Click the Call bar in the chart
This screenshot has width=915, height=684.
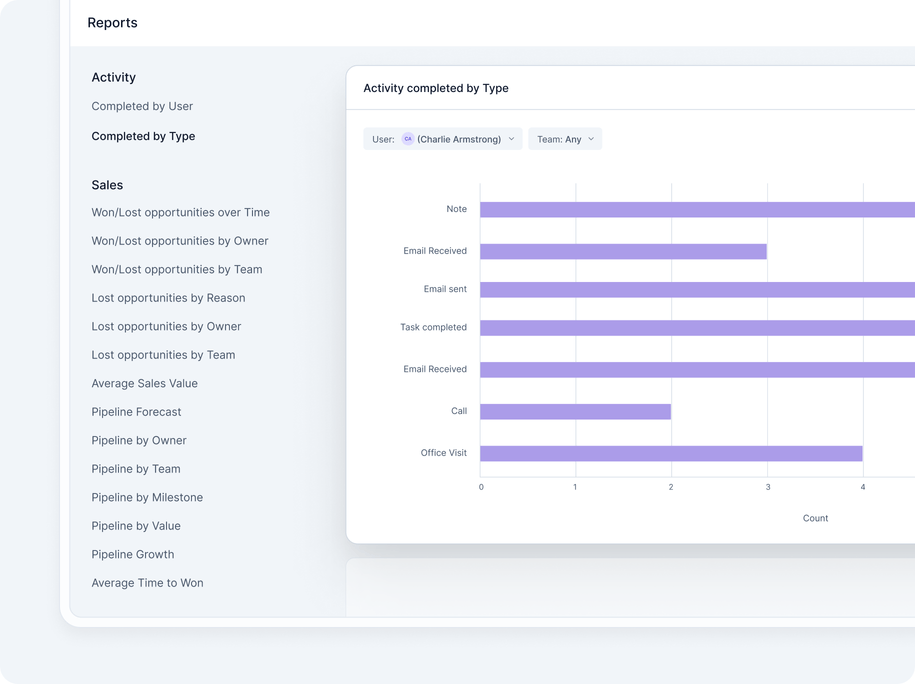click(575, 411)
